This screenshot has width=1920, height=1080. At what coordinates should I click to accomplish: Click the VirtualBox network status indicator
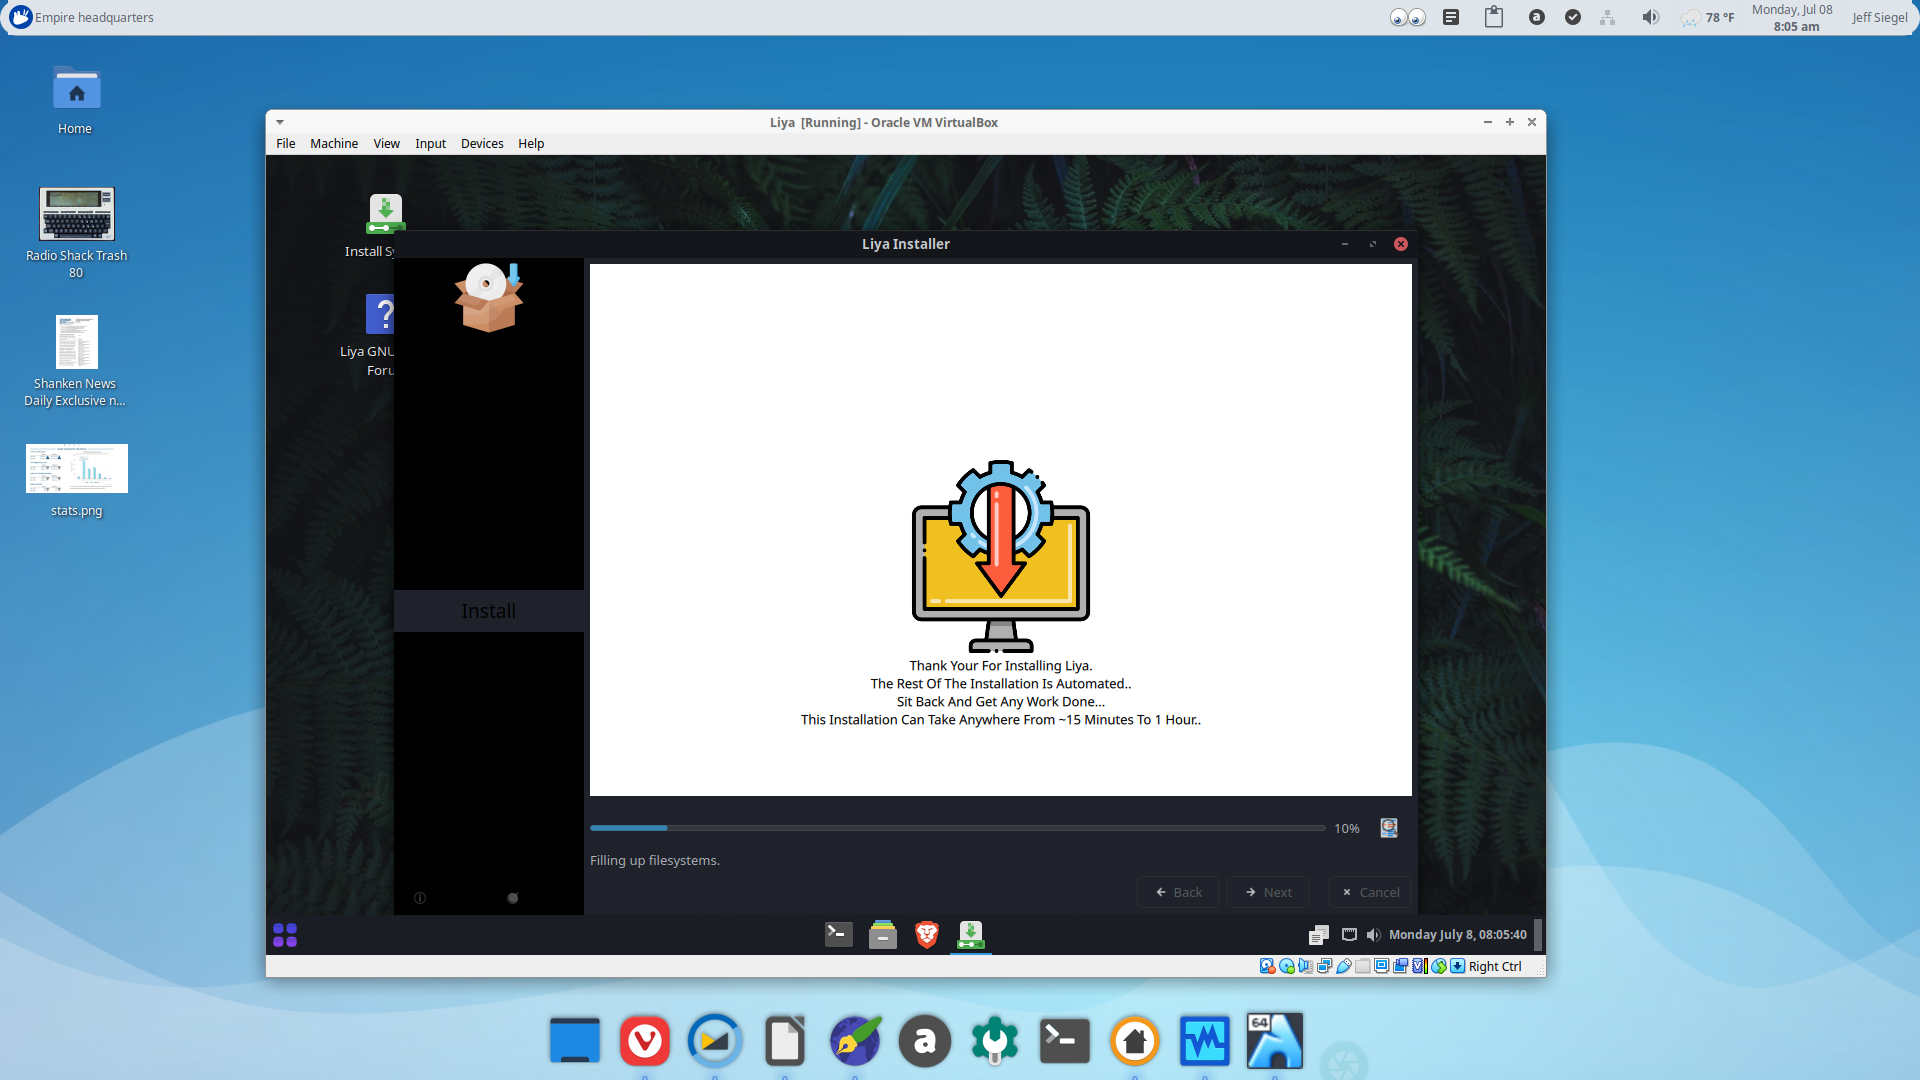tap(1325, 966)
